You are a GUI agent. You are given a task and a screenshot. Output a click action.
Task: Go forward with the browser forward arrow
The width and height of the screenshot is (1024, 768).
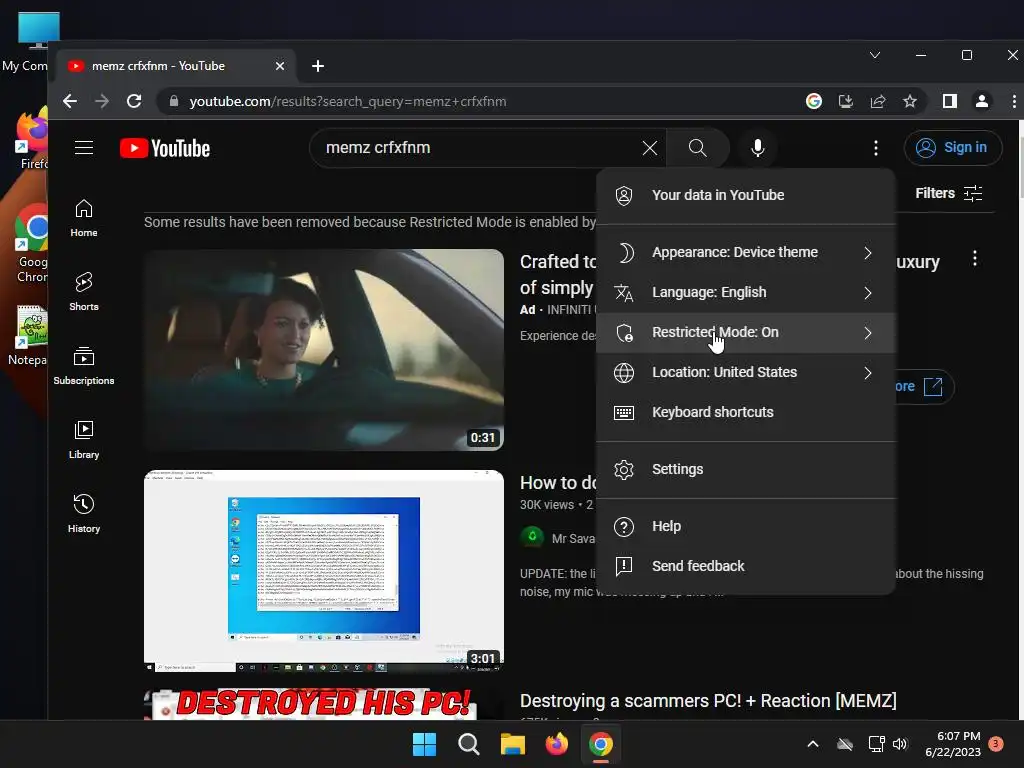coord(102,101)
